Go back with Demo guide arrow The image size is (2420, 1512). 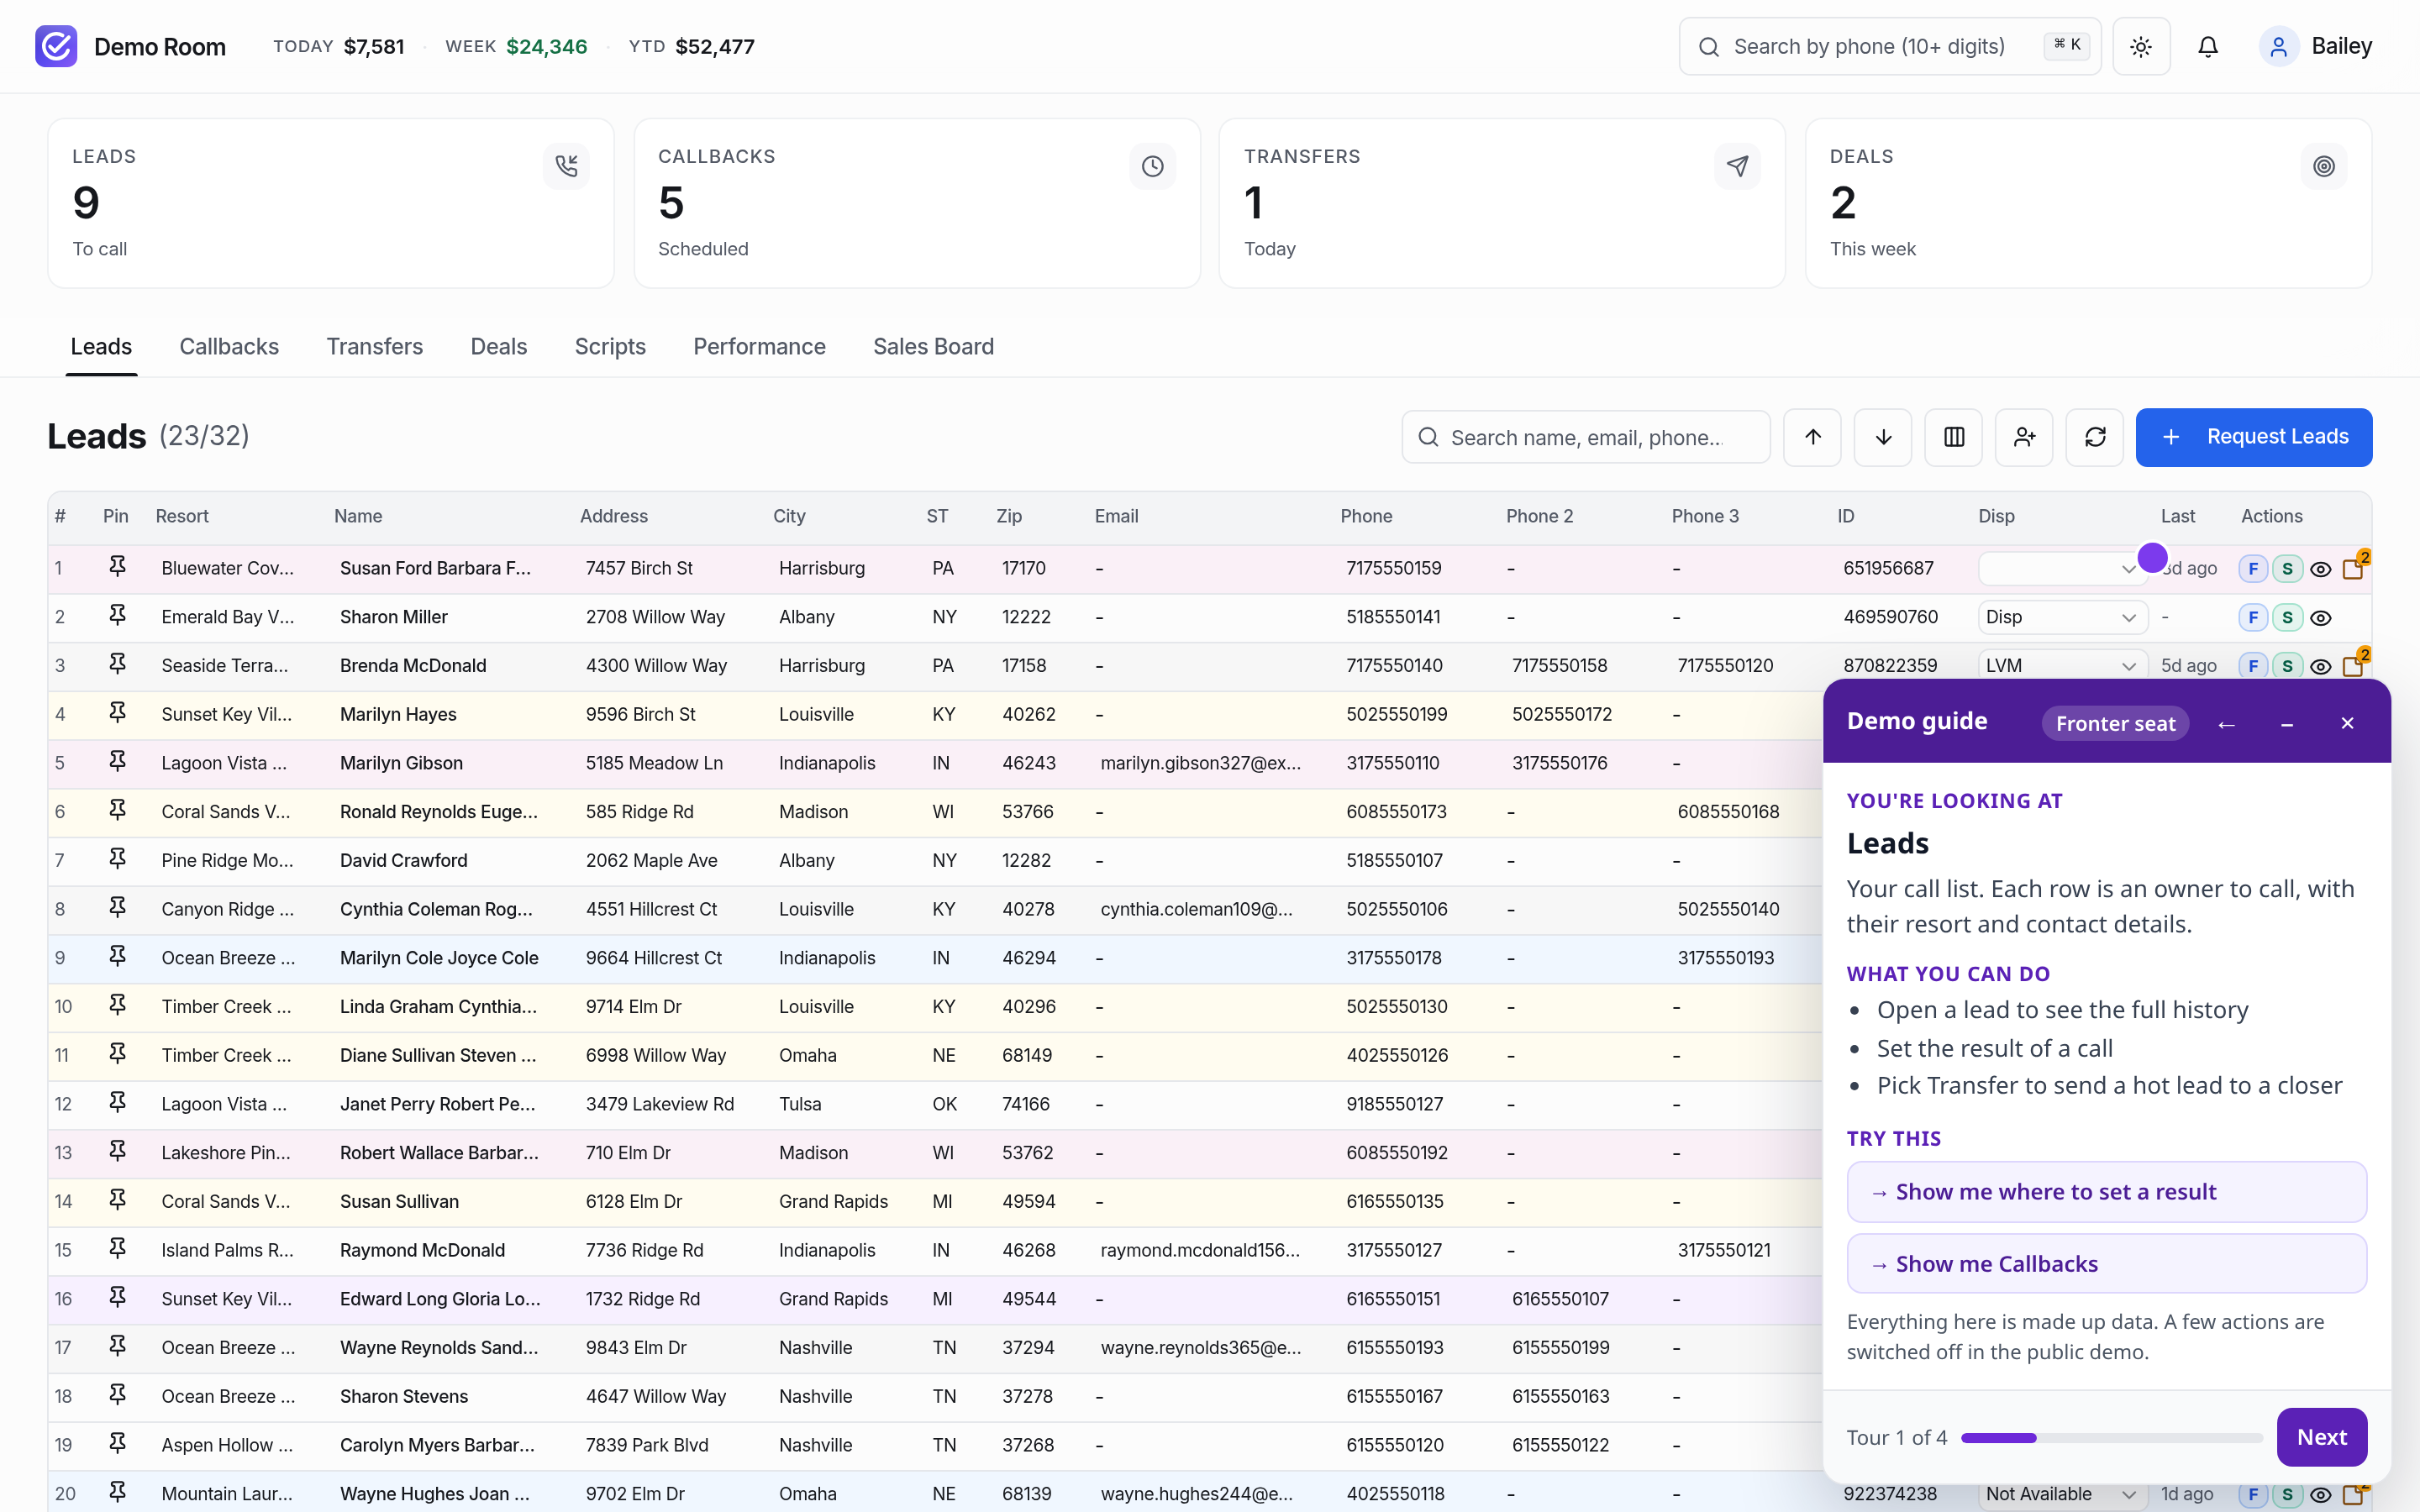[x=2226, y=724]
